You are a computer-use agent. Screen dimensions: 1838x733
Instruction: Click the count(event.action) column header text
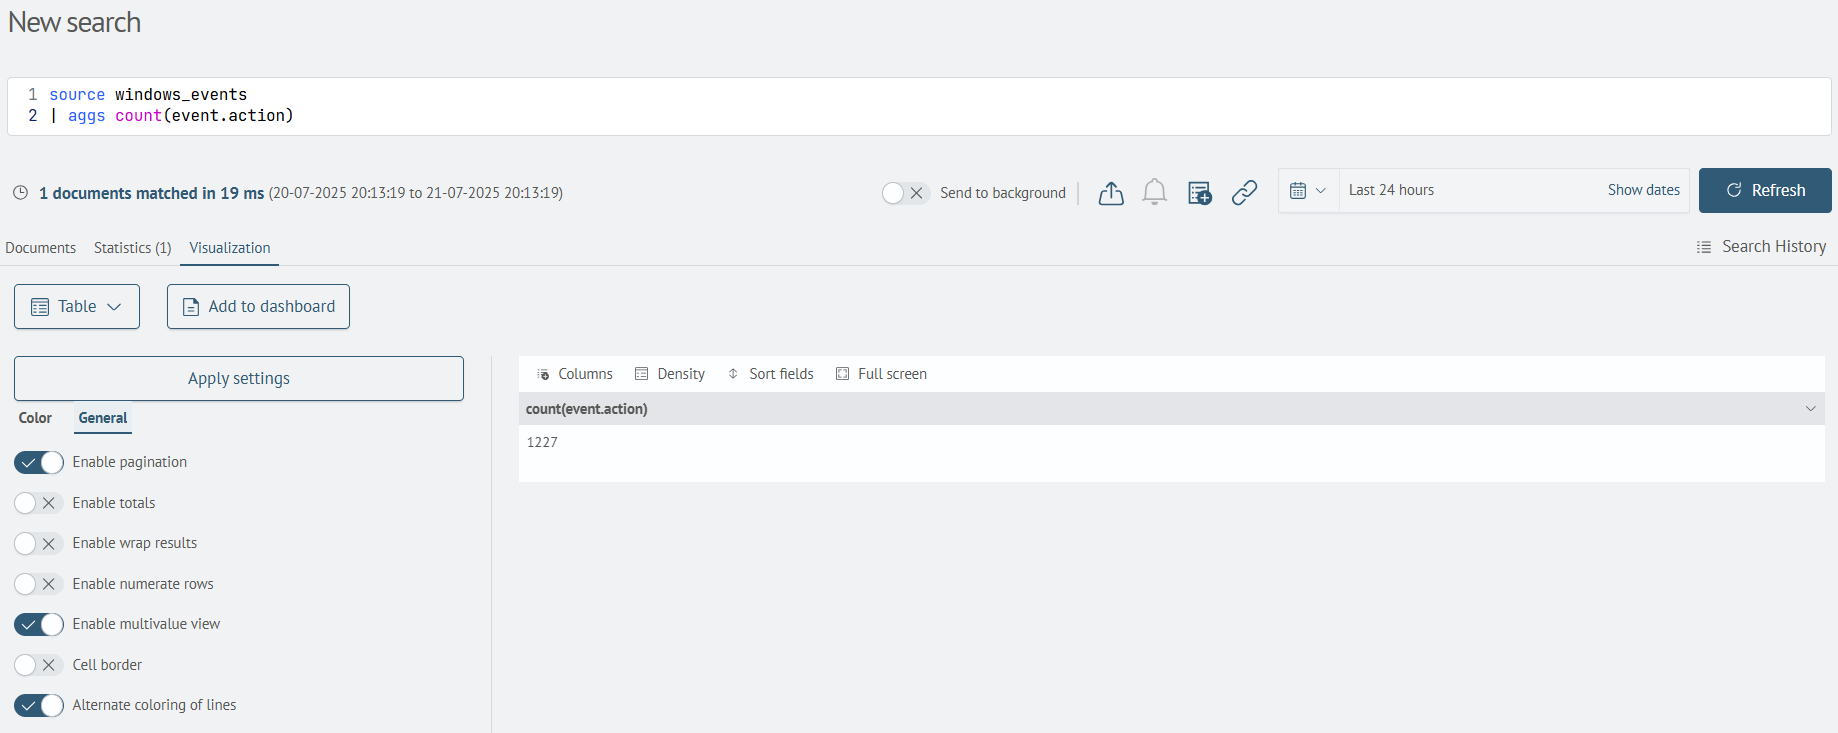587,409
